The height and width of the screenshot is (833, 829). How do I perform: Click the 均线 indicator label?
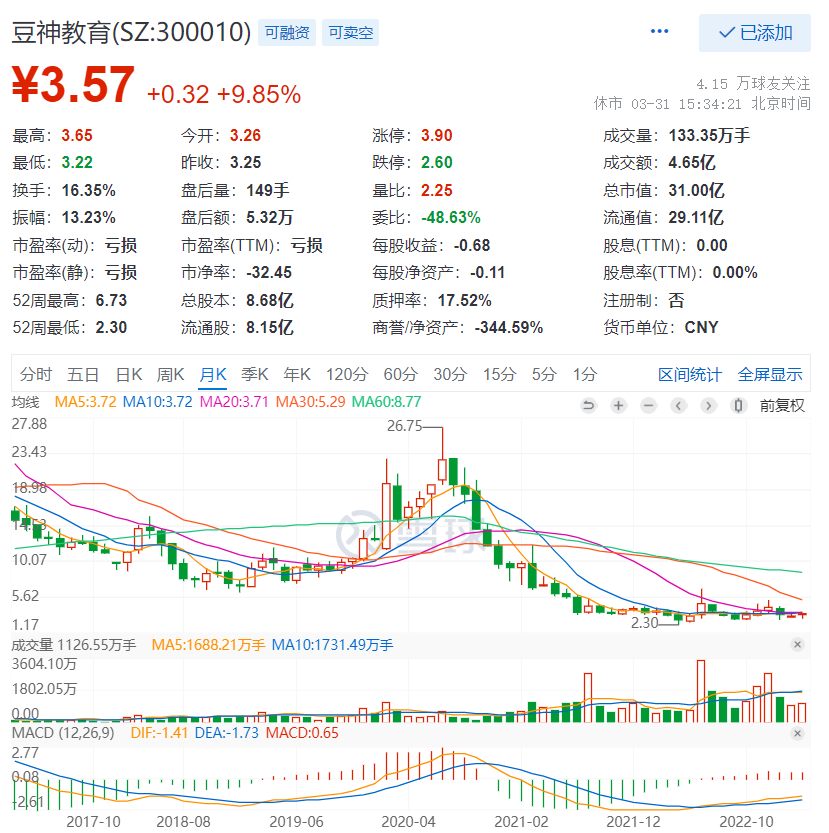click(x=26, y=402)
